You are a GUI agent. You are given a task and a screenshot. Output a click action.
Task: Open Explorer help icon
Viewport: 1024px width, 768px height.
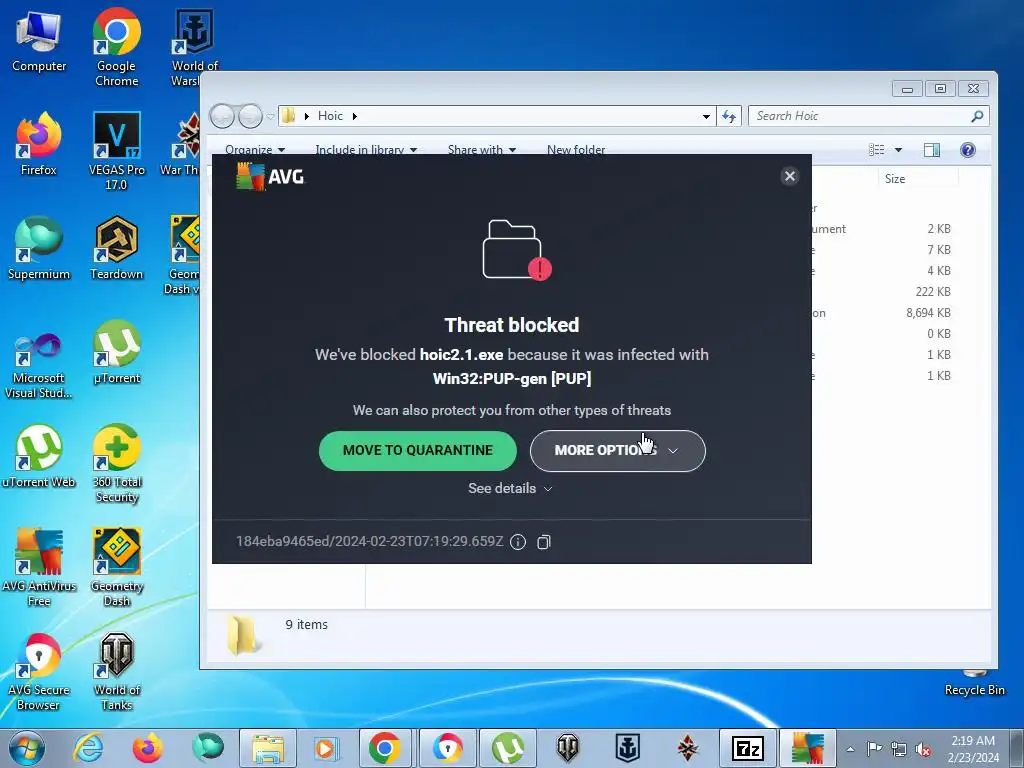968,150
